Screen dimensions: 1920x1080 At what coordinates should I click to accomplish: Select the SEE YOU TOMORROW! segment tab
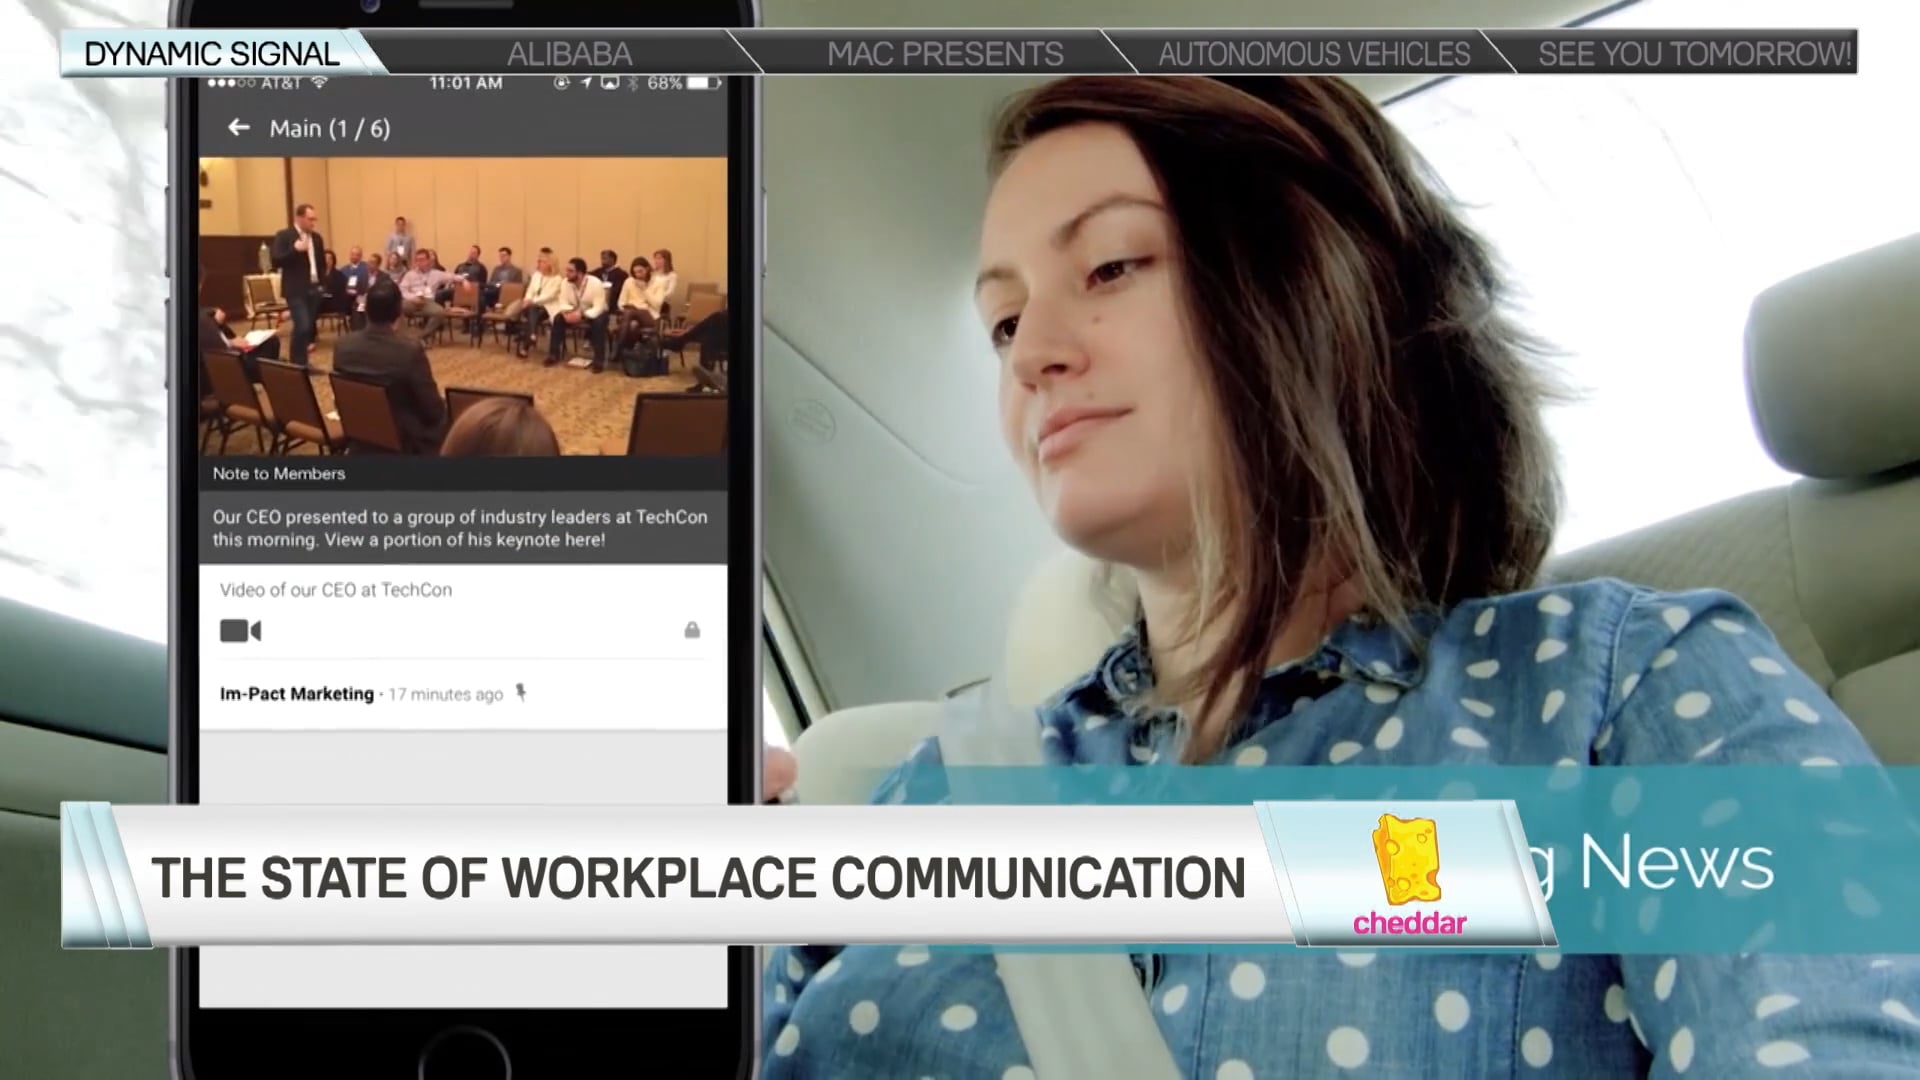pos(1694,54)
